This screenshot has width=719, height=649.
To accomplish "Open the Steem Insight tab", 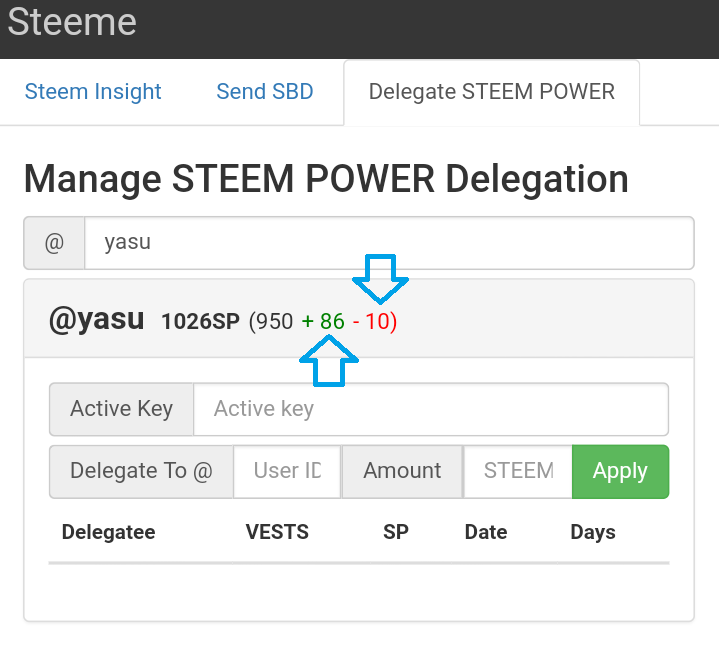I will (93, 92).
